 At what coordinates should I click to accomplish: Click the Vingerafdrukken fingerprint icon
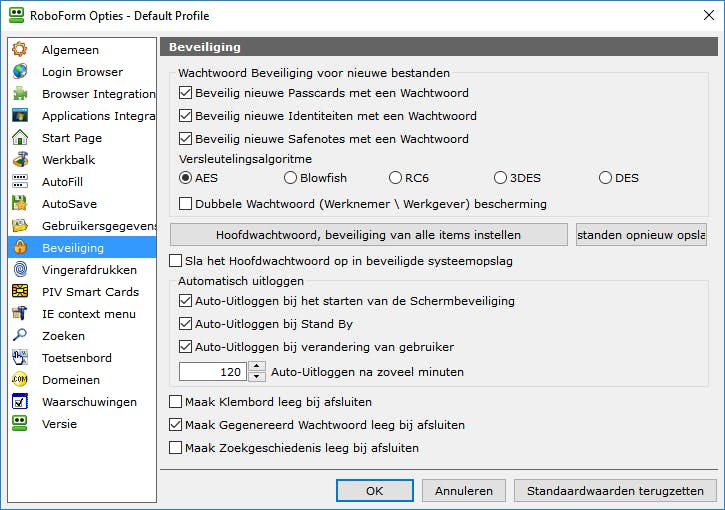[20, 270]
